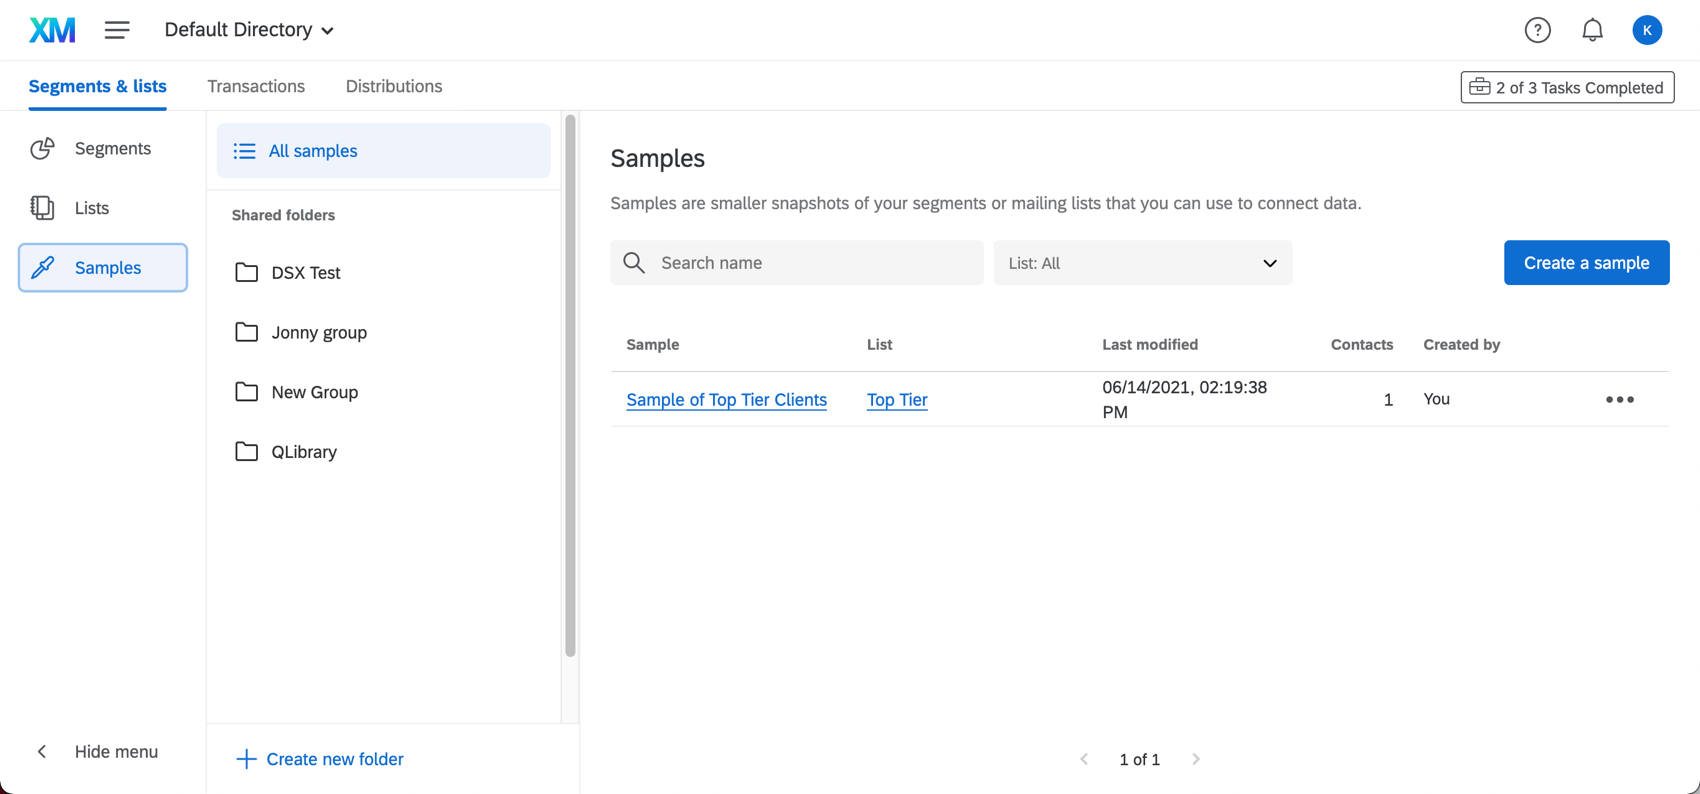The image size is (1700, 794).
Task: Collapse sidebar with Hide menu
Action: point(98,752)
